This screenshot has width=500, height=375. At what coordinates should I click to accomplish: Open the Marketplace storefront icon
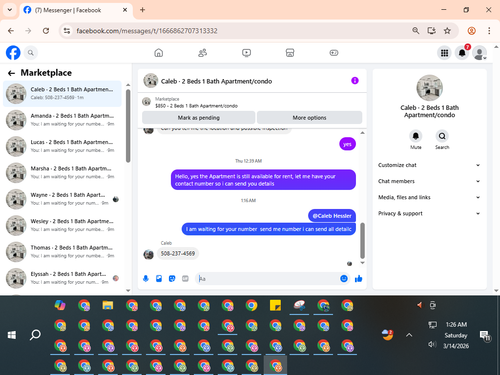(x=290, y=53)
